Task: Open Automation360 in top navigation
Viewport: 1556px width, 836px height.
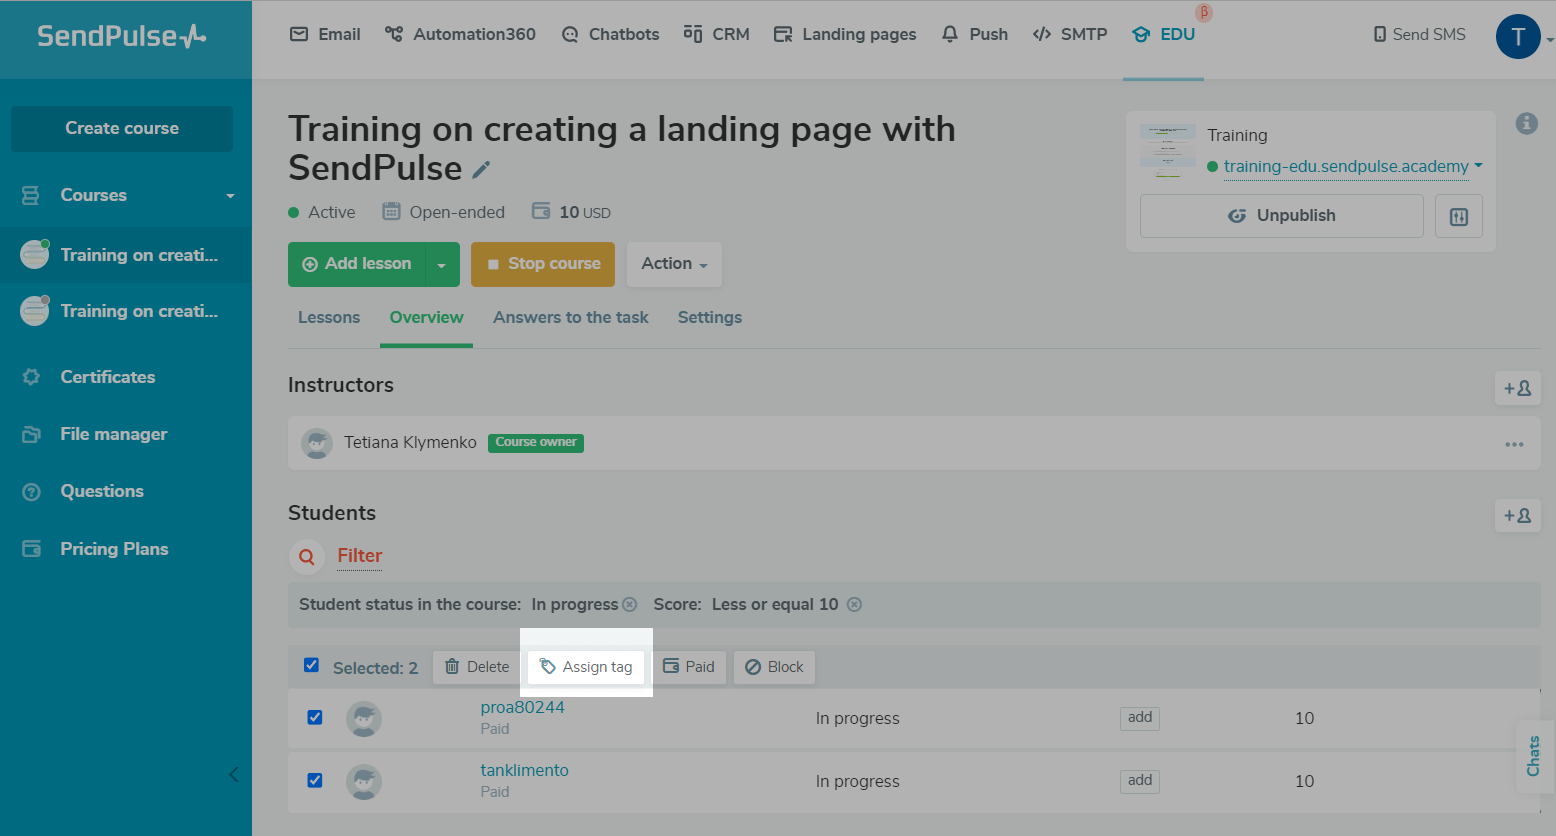Action: [460, 34]
